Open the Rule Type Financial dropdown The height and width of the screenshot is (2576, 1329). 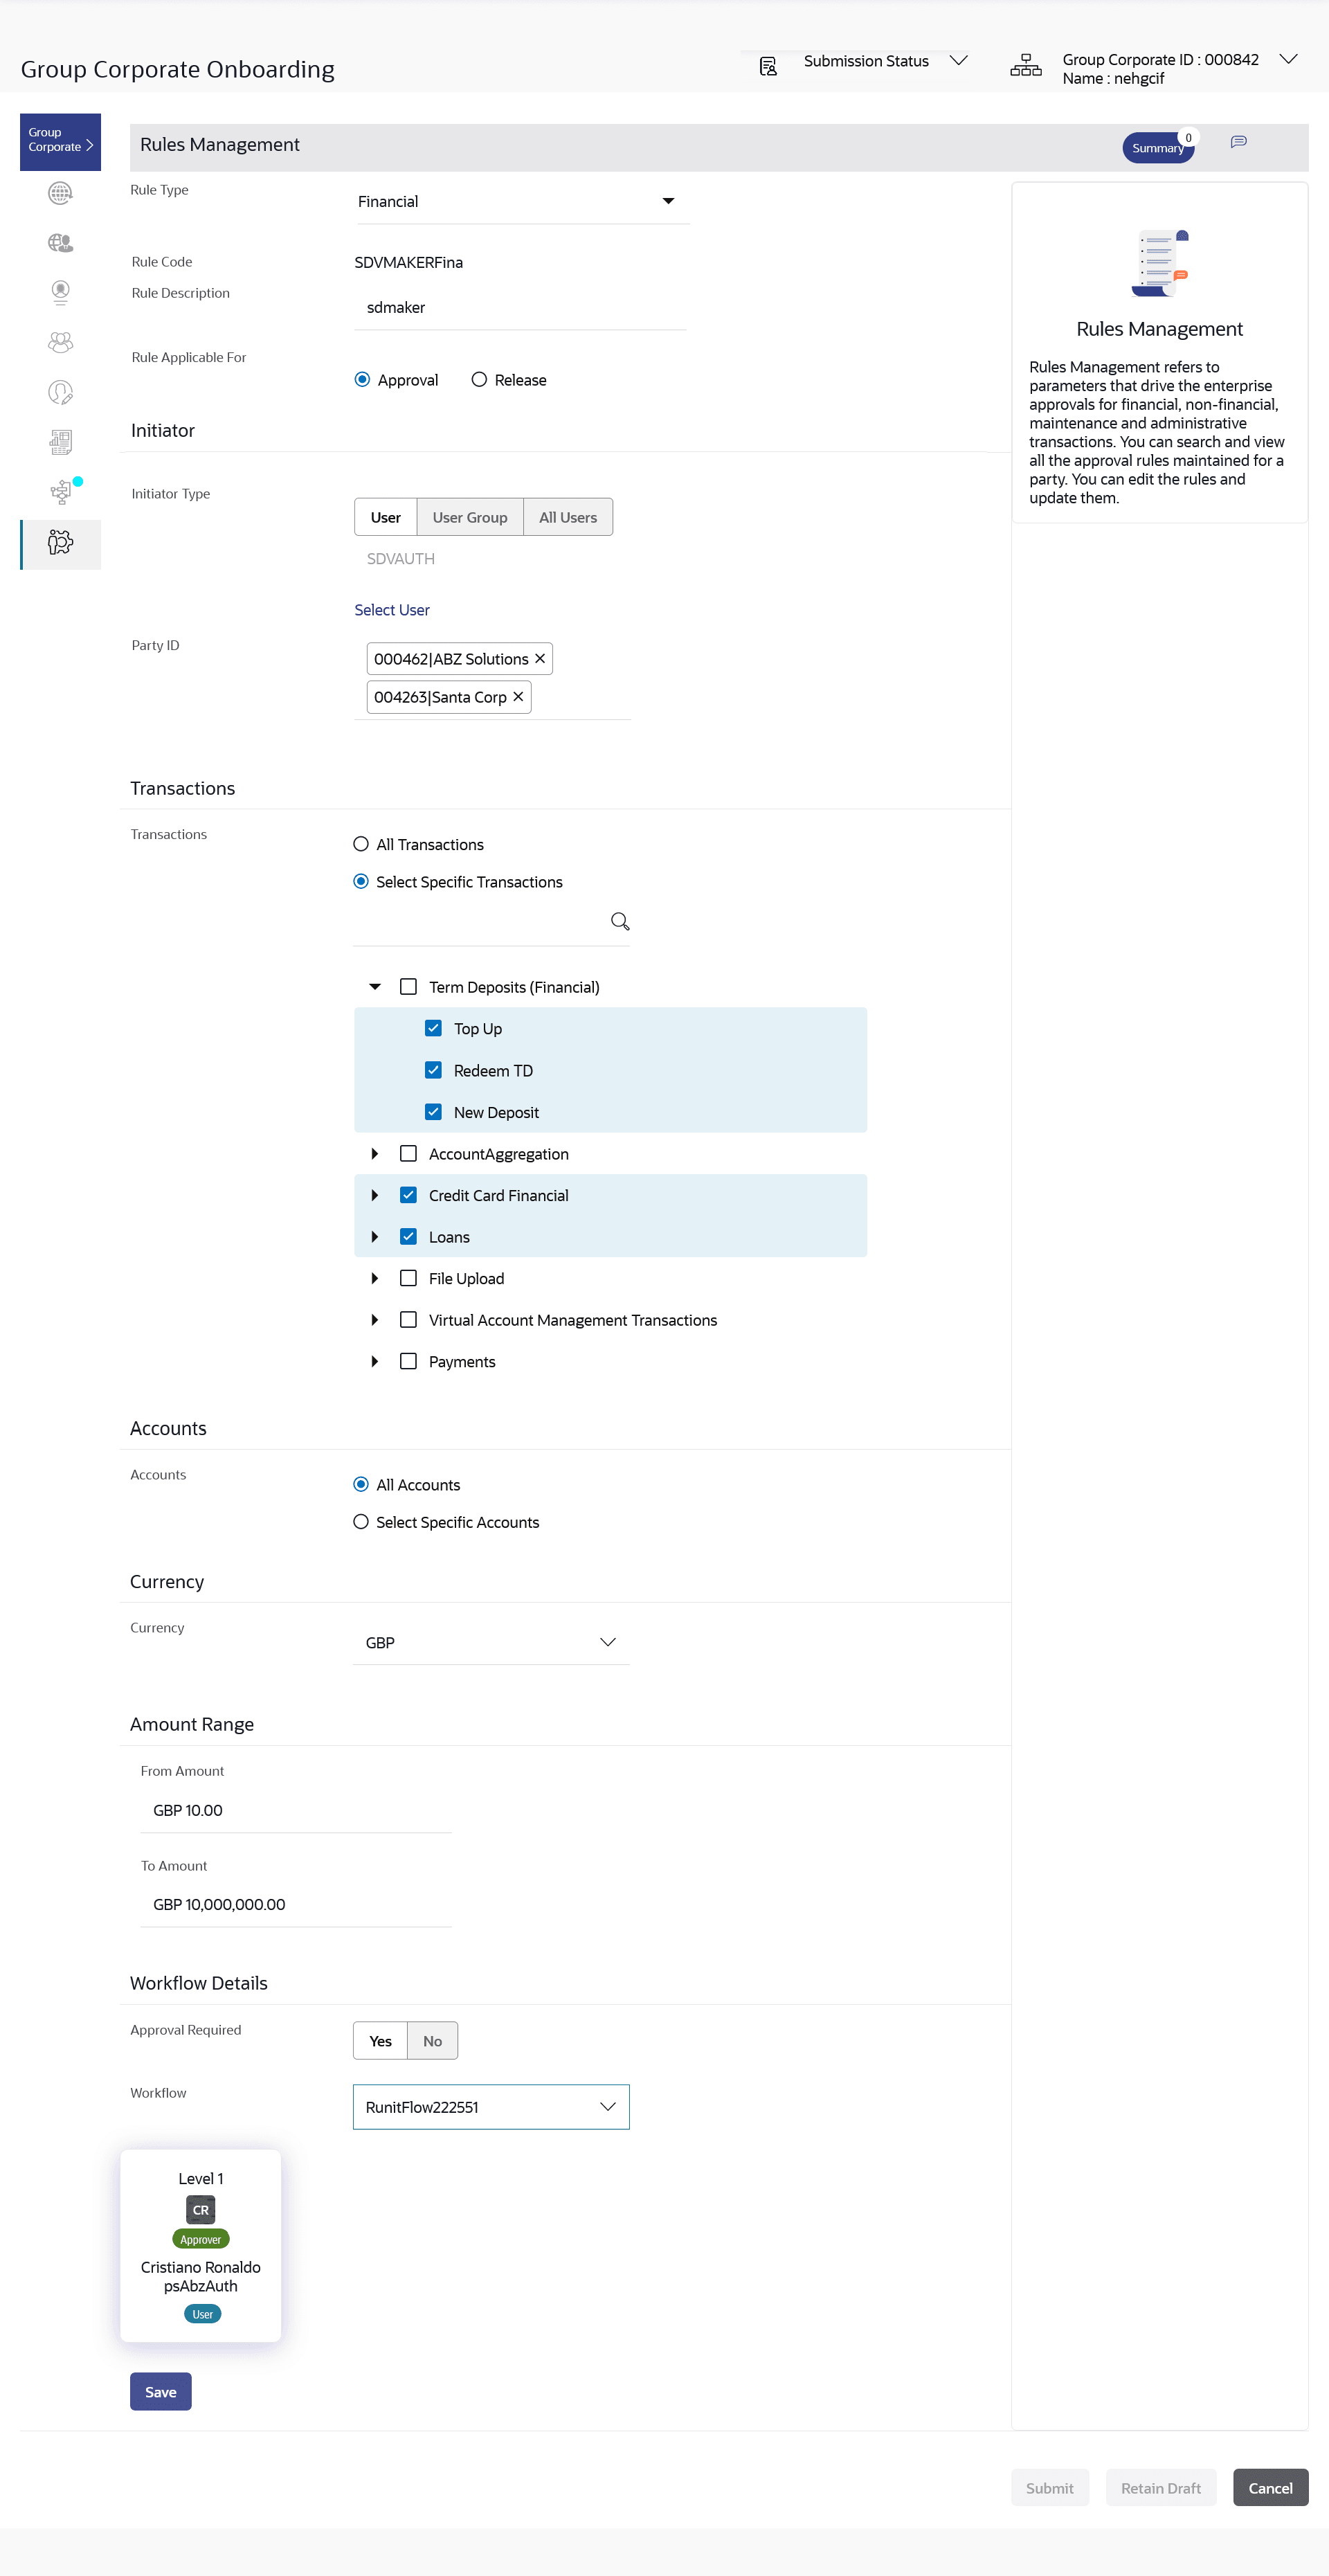pyautogui.click(x=521, y=202)
